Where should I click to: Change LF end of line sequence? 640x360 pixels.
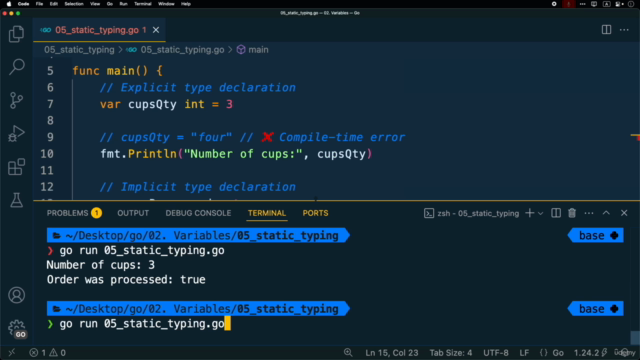coord(524,353)
